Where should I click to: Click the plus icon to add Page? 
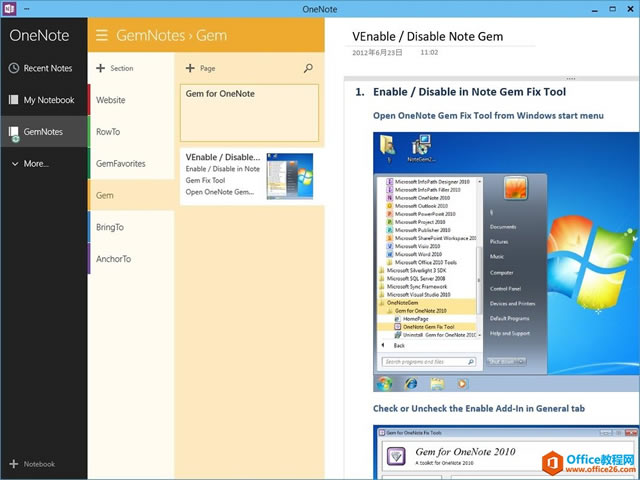[190, 68]
